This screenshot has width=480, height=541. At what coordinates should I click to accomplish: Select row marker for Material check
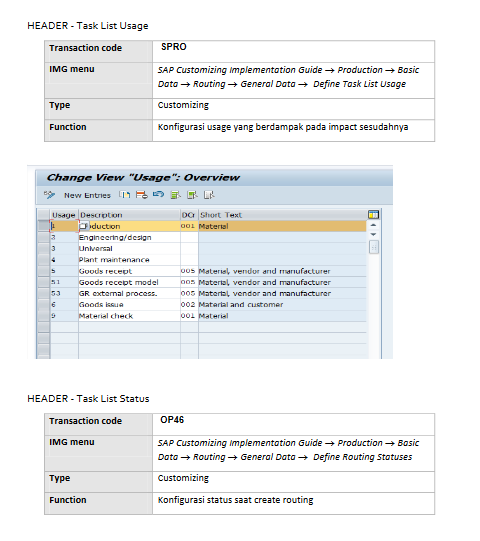43,316
